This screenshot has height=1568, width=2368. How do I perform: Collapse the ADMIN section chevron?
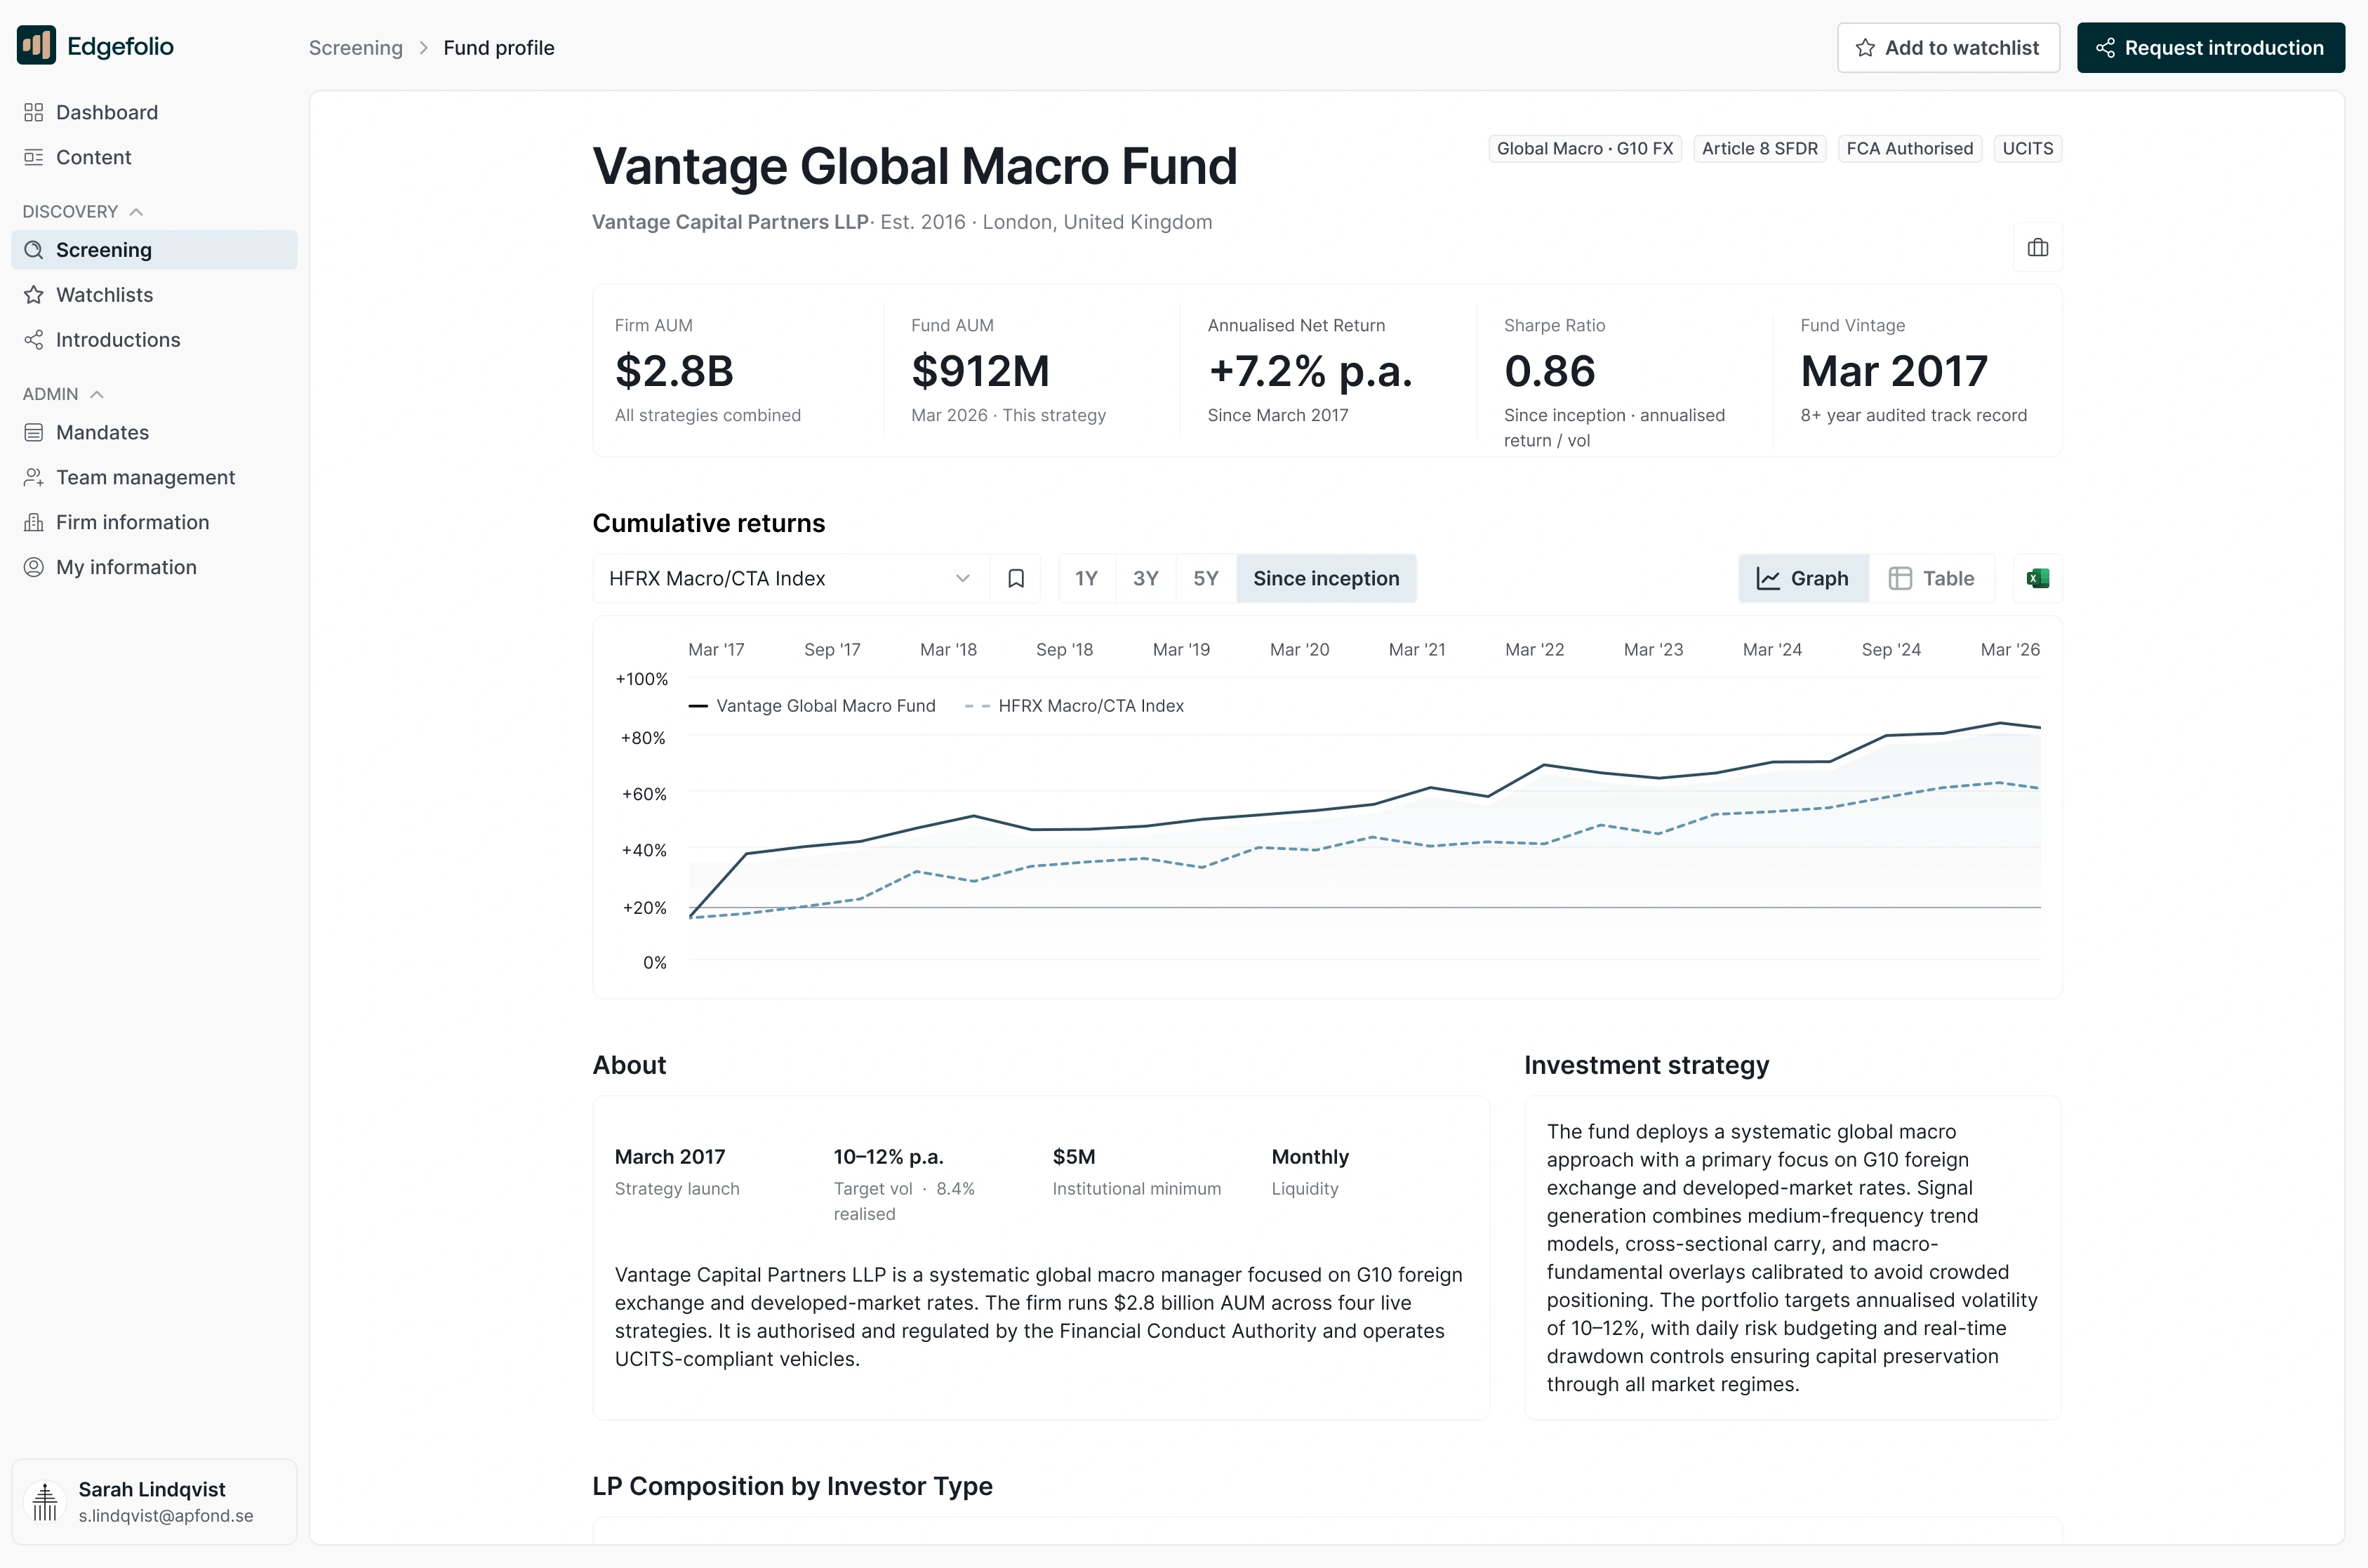click(97, 394)
